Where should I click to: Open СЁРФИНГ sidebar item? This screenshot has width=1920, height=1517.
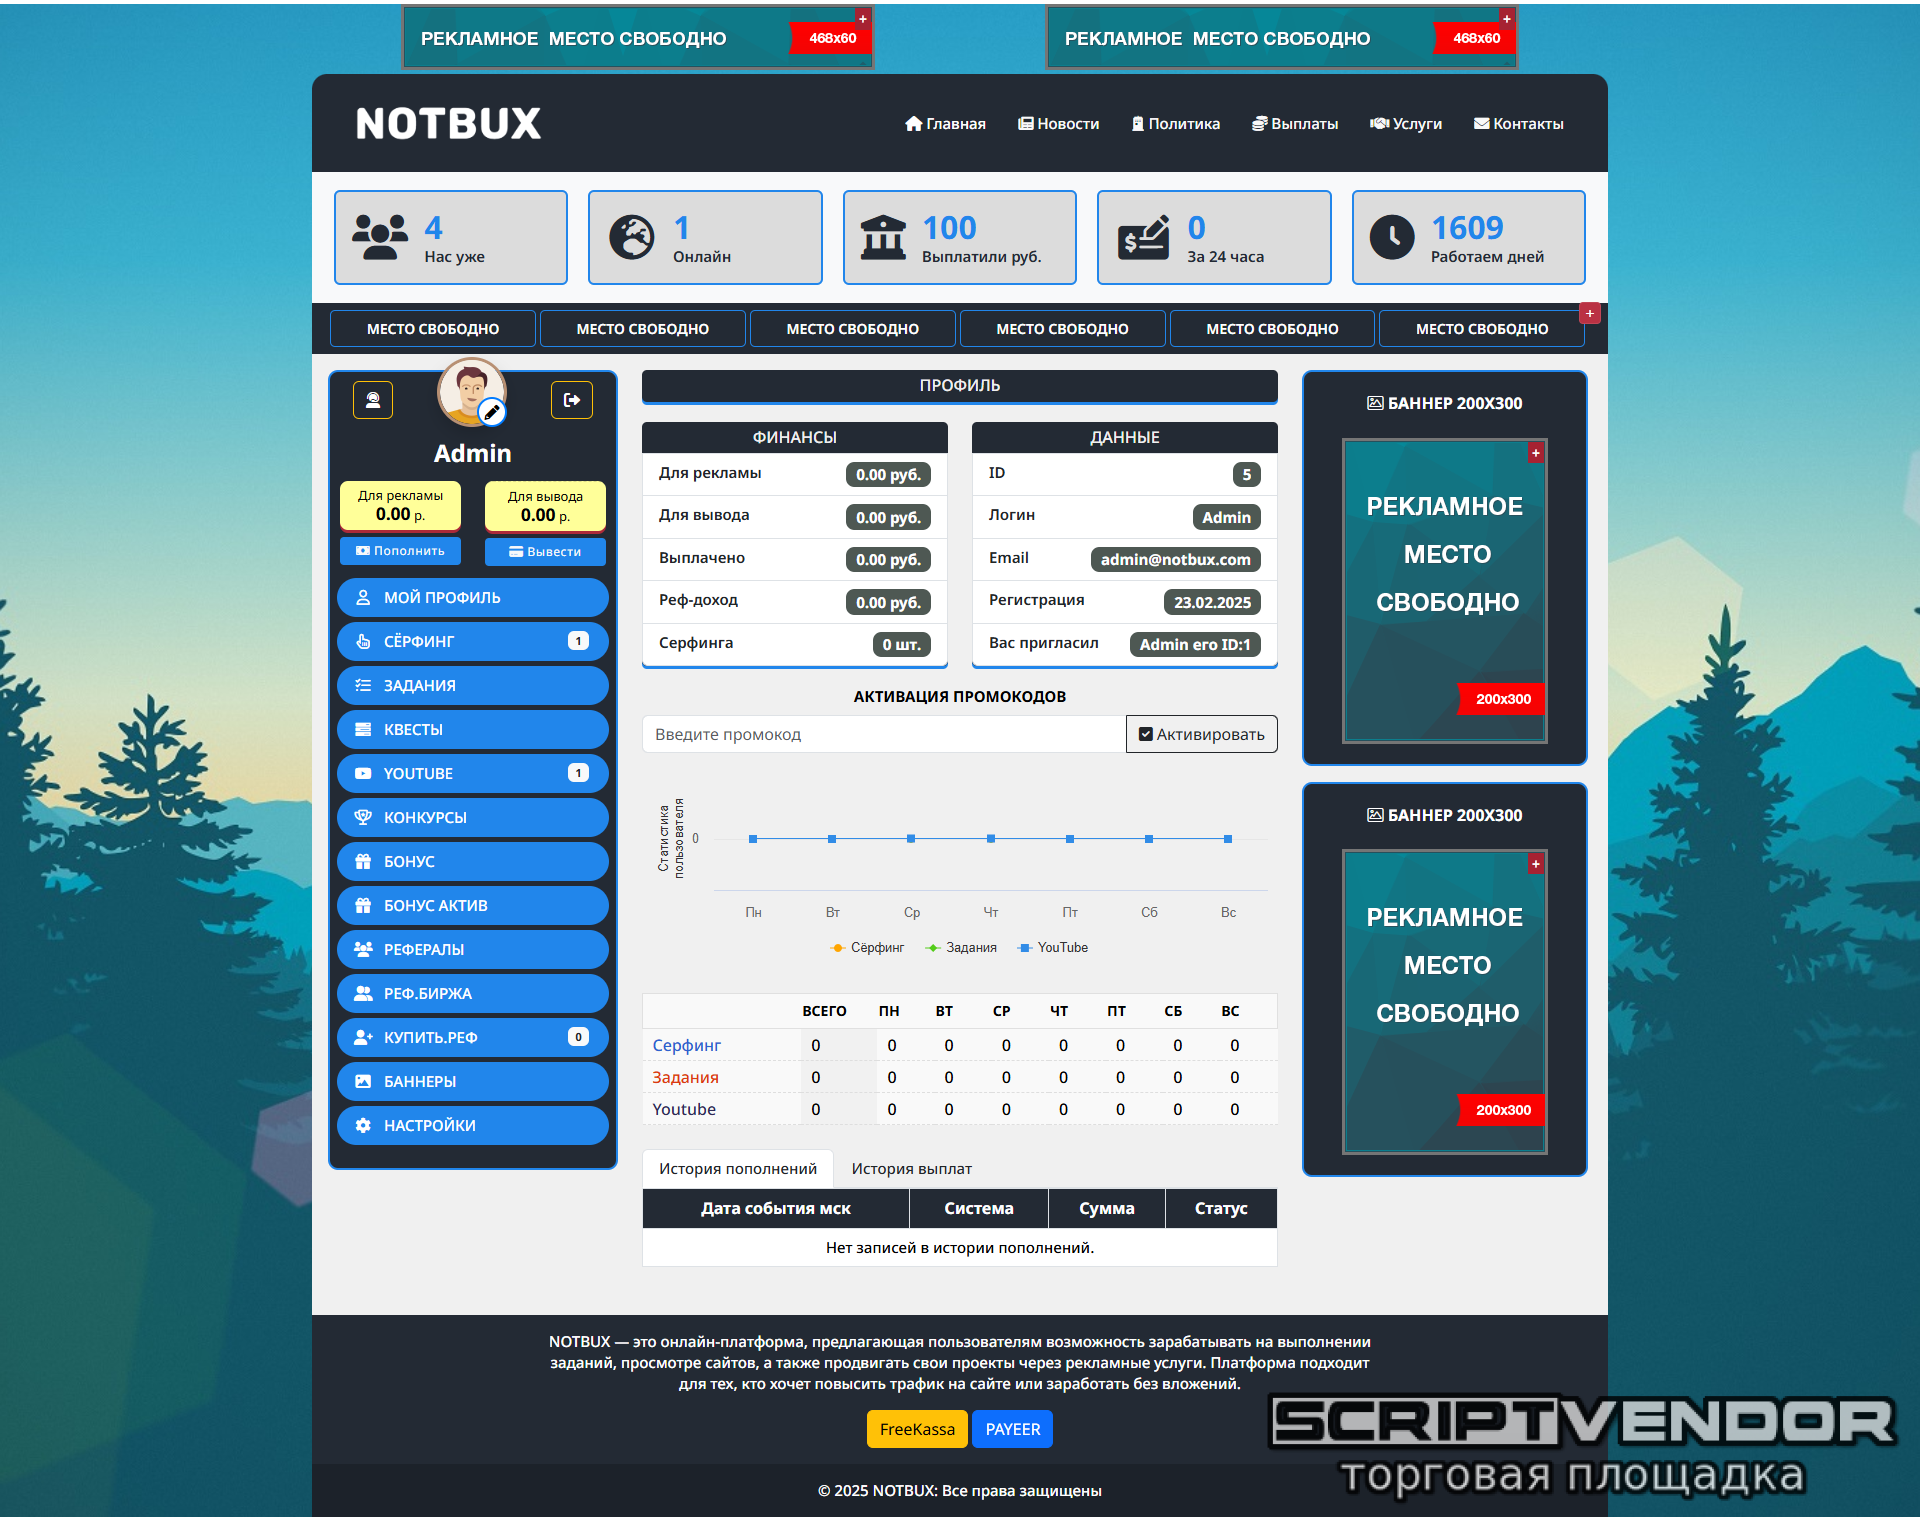click(x=473, y=642)
